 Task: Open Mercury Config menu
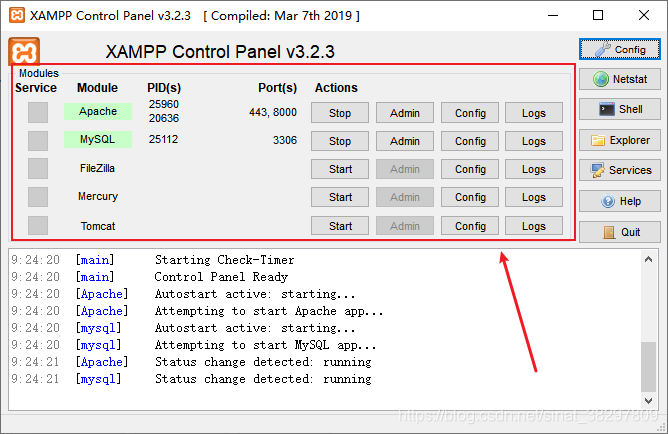[x=470, y=197]
